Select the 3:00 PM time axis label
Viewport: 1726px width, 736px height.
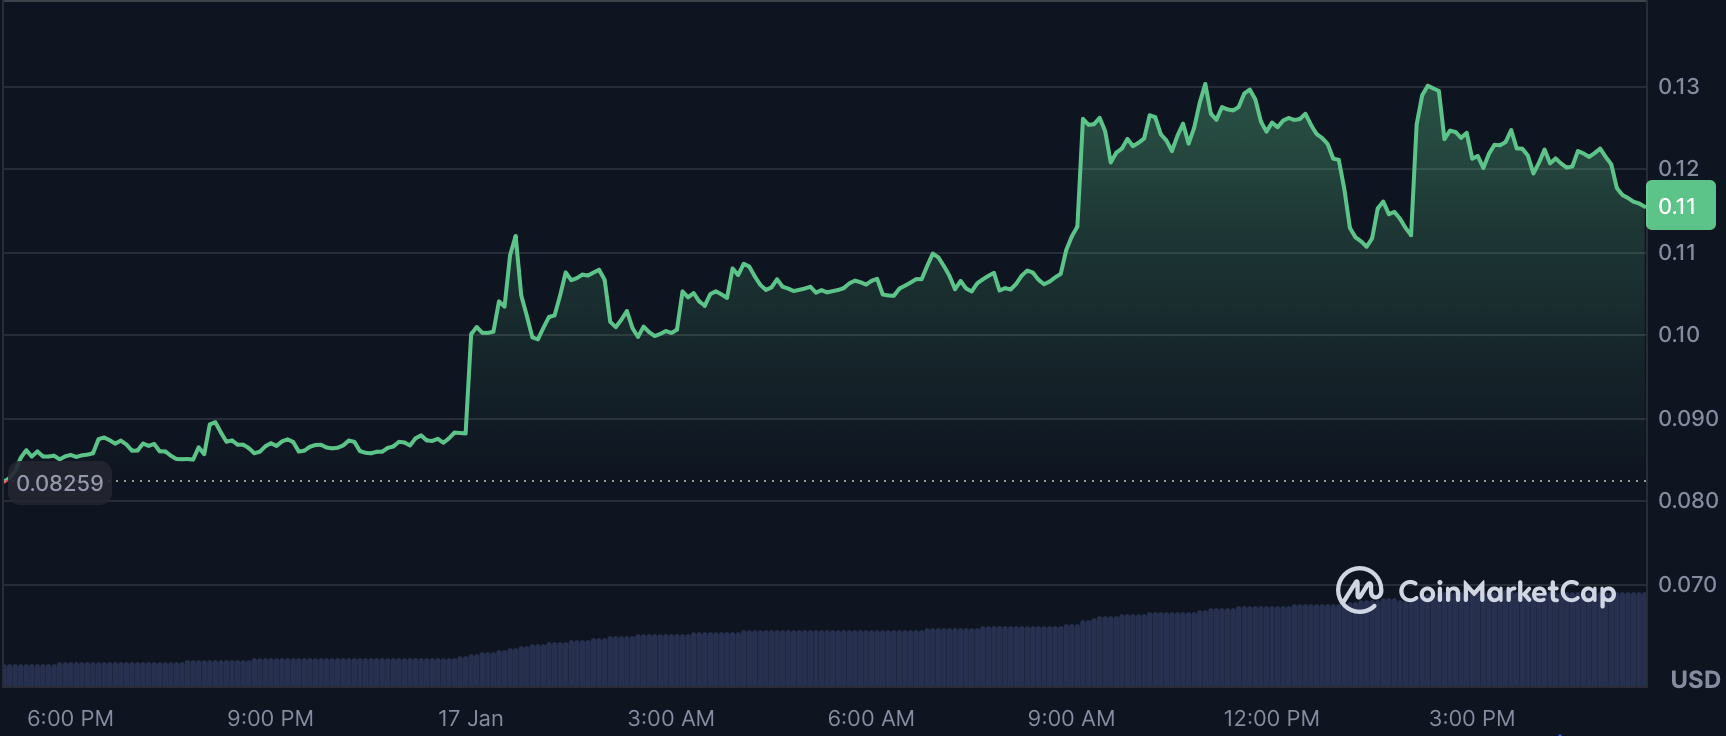(1472, 718)
